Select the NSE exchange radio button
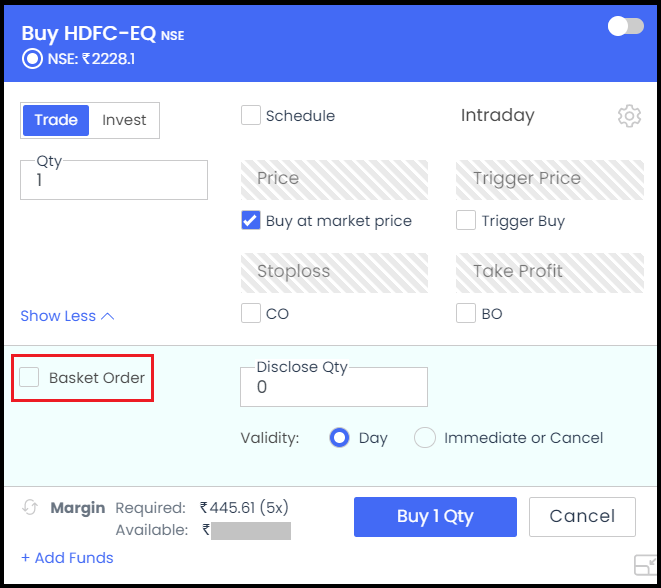 [32, 59]
